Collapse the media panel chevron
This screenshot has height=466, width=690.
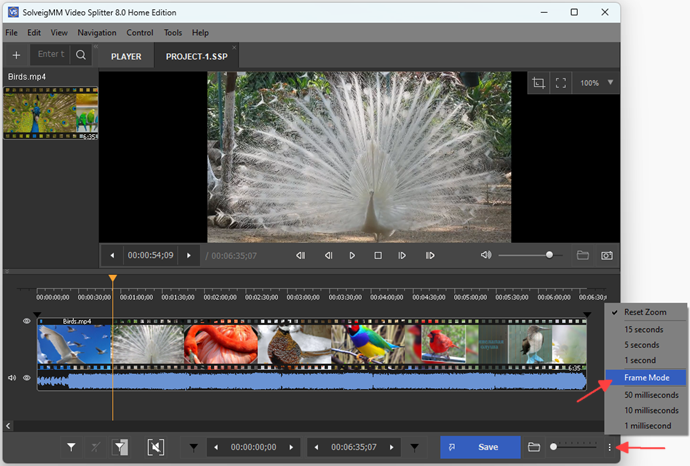pos(95,46)
